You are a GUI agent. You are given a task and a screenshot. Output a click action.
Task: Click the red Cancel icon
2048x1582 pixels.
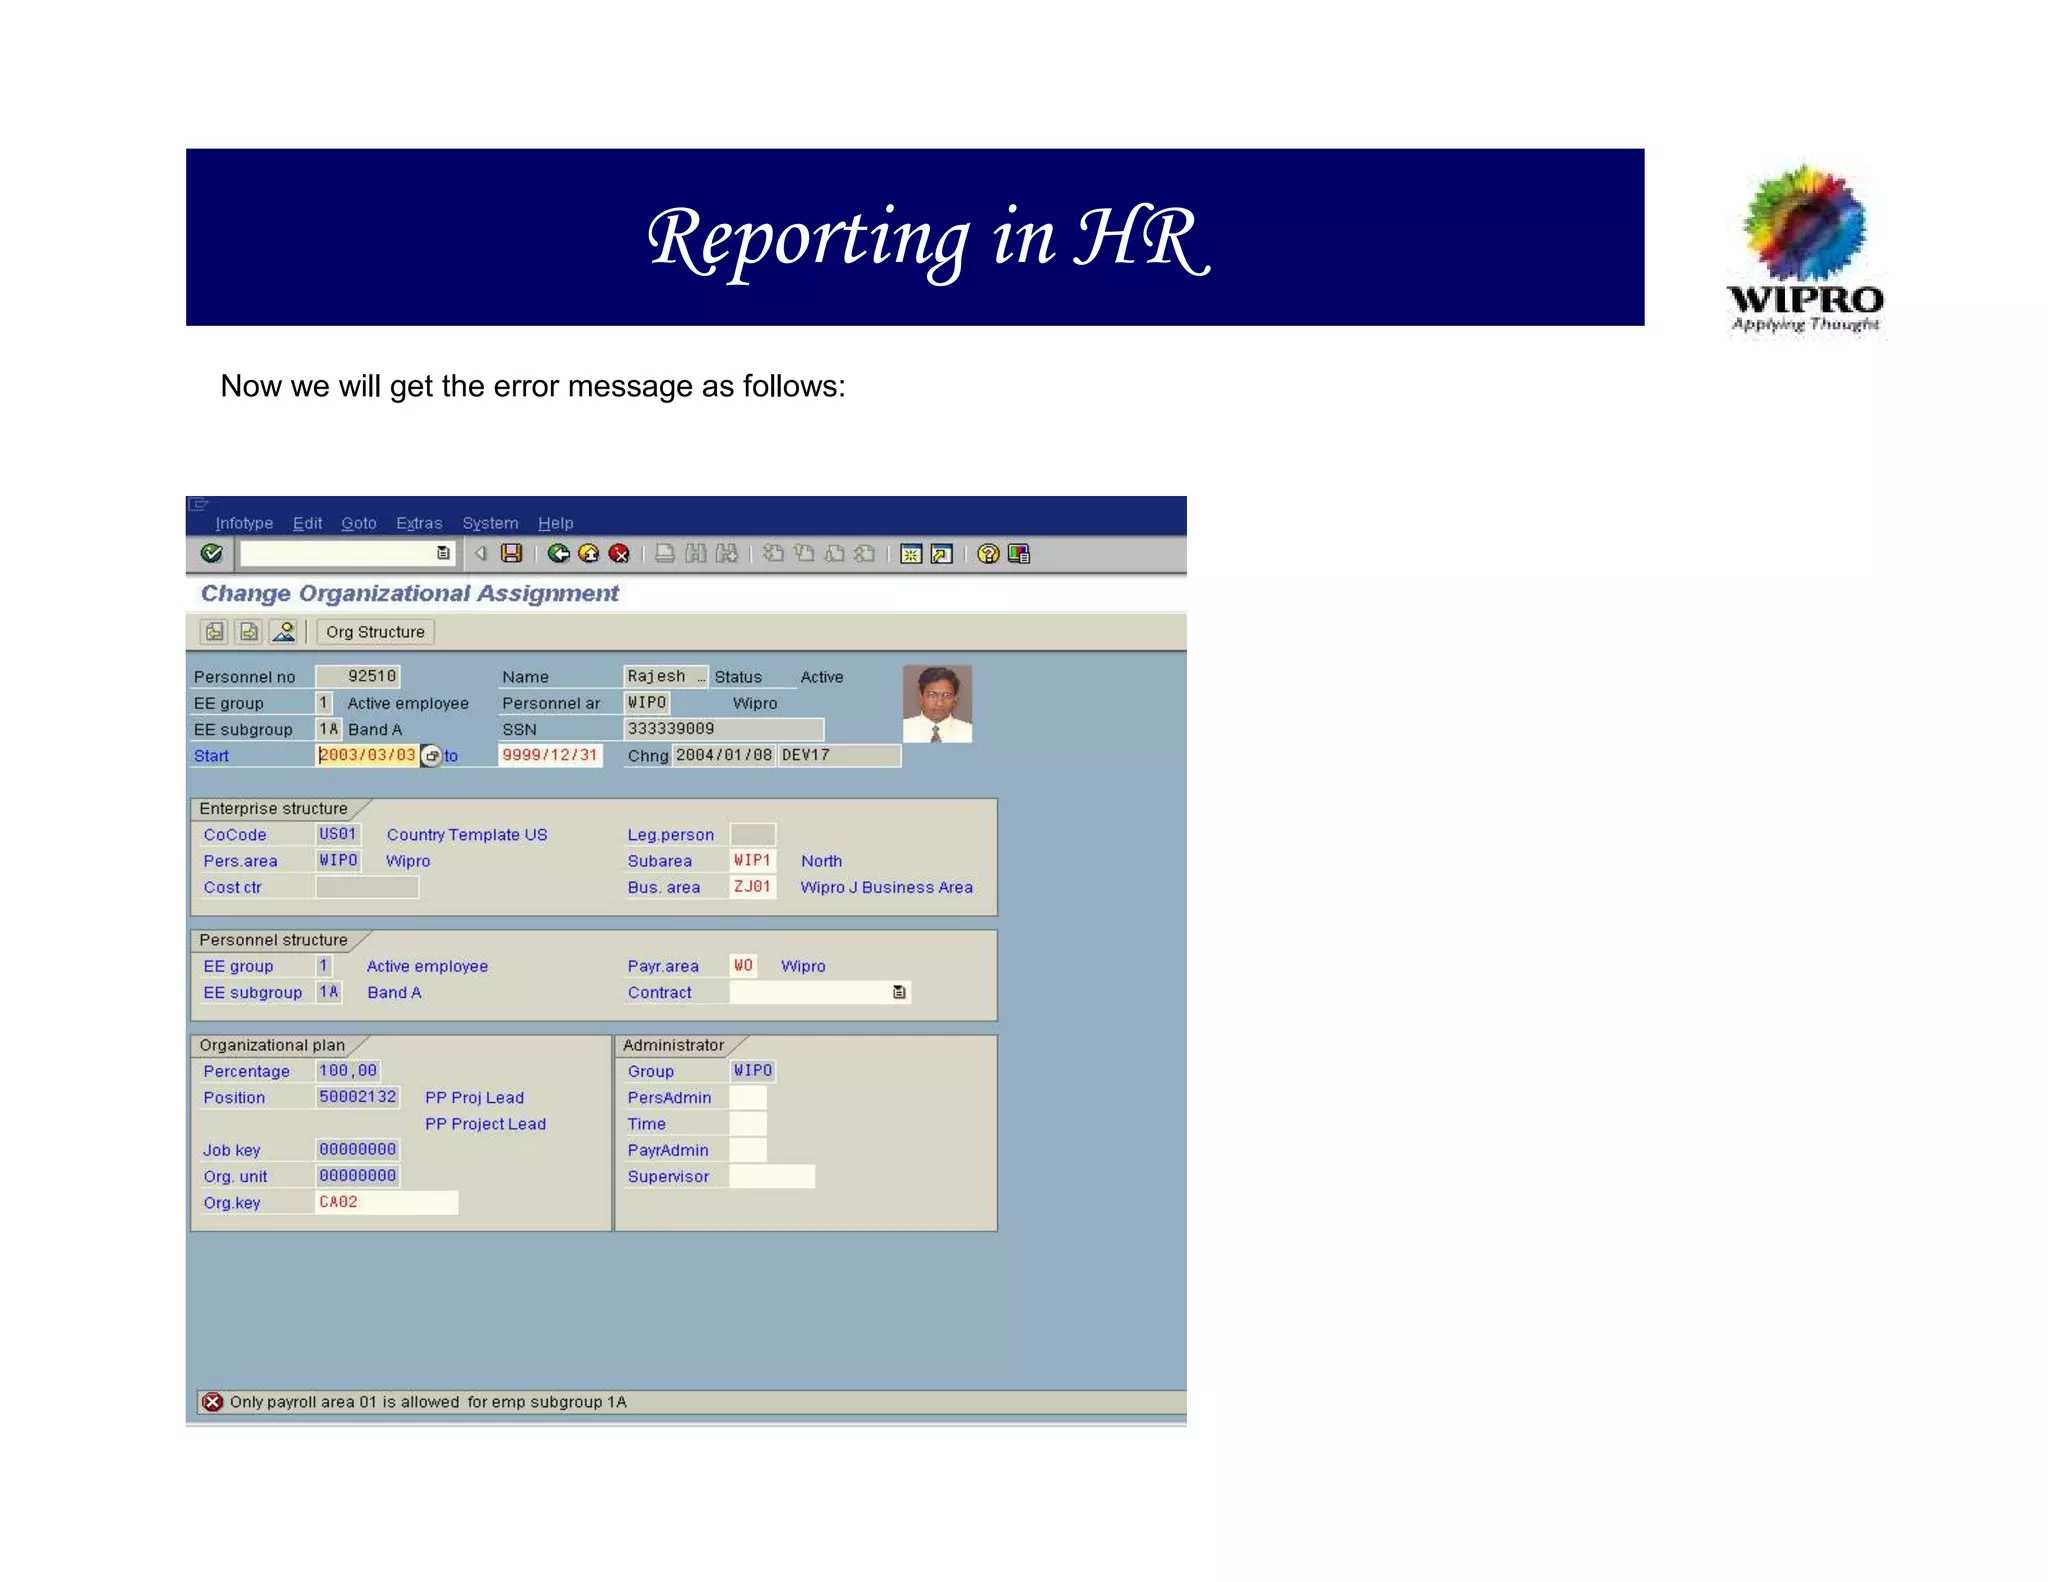(x=619, y=553)
